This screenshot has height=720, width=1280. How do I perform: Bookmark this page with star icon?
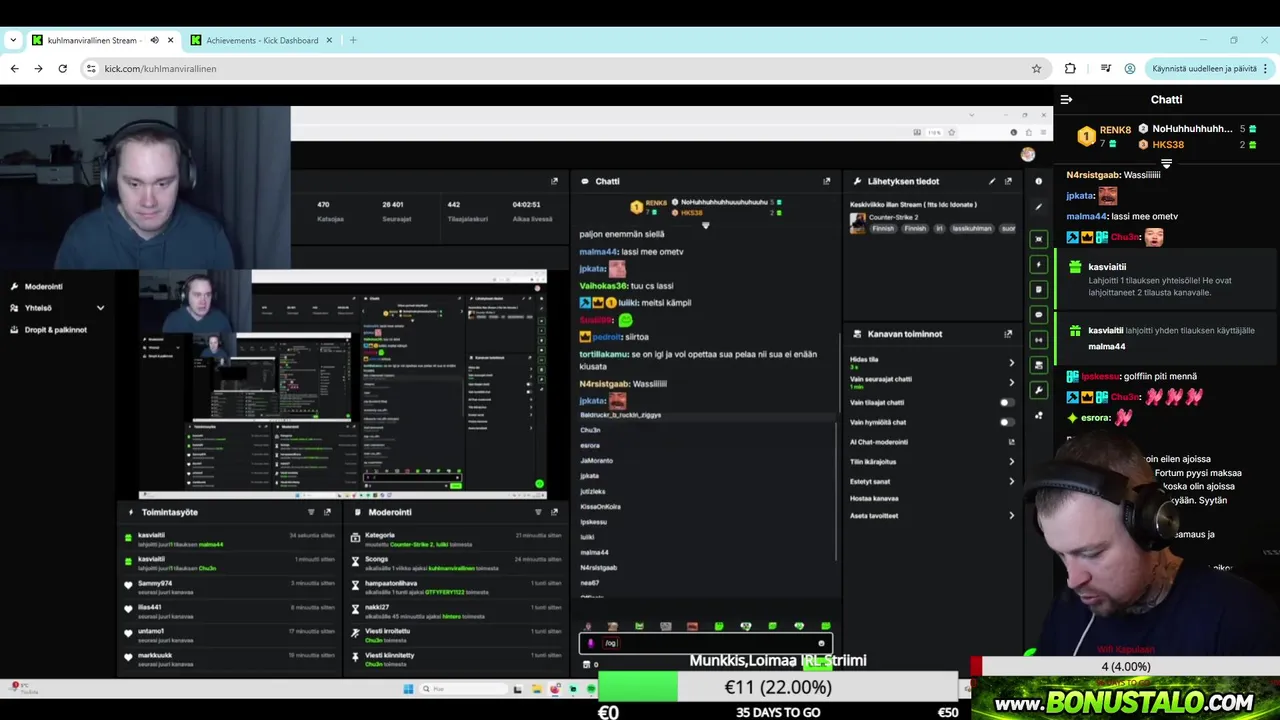coord(1036,68)
